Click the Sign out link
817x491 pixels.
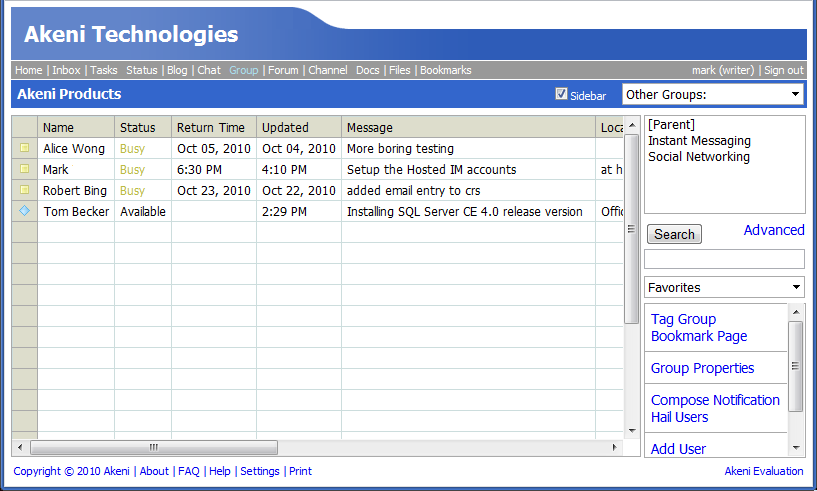[x=783, y=70]
